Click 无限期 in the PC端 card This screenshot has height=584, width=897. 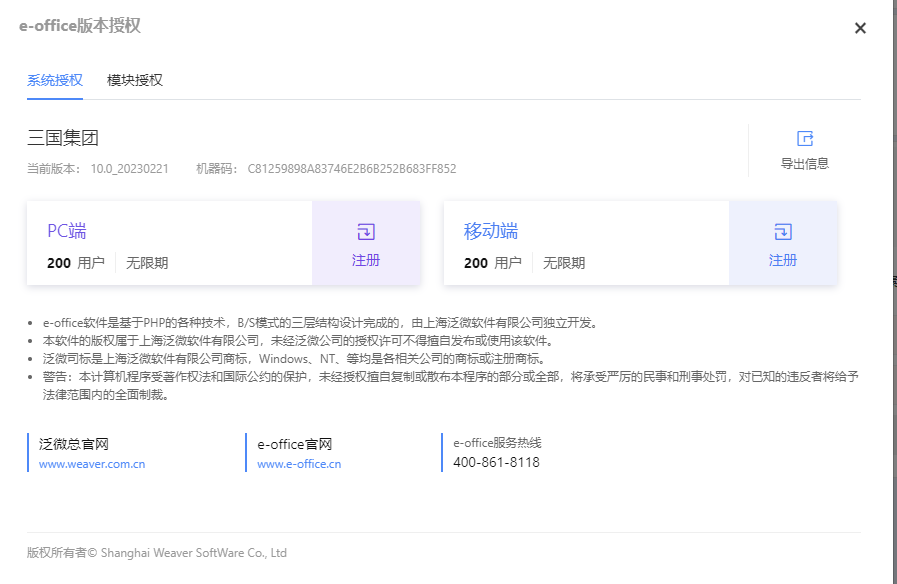pos(147,263)
